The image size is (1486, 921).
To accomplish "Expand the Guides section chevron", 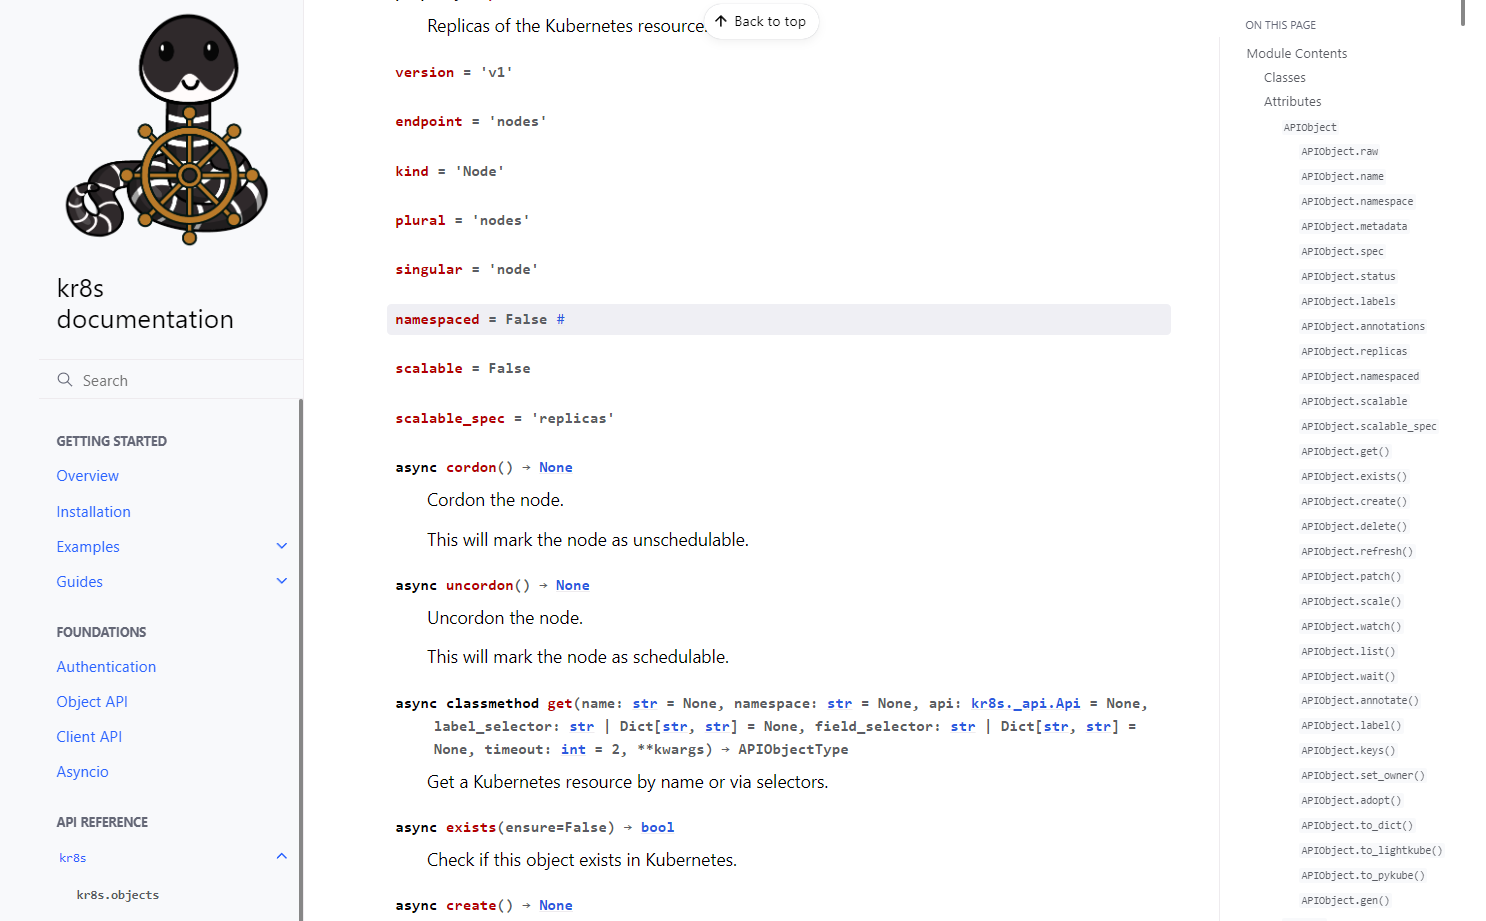I will point(282,581).
